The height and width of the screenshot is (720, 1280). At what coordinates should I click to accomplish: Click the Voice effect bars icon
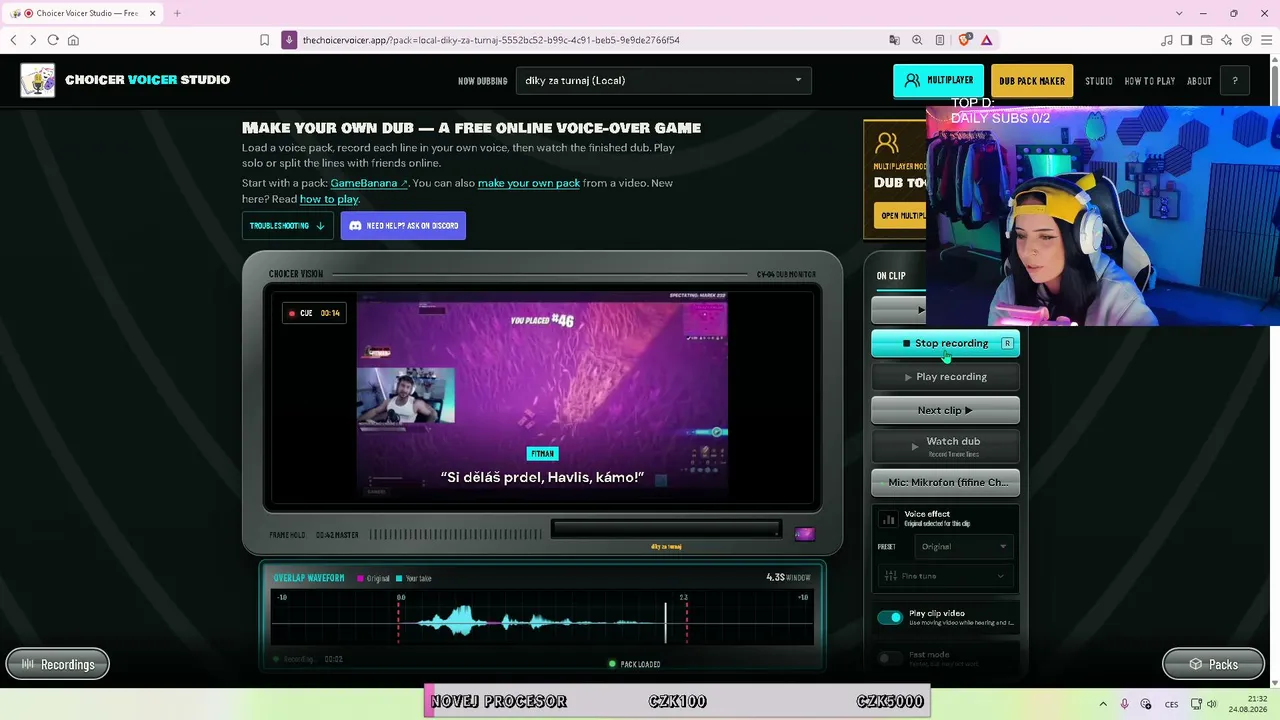pyautogui.click(x=888, y=518)
